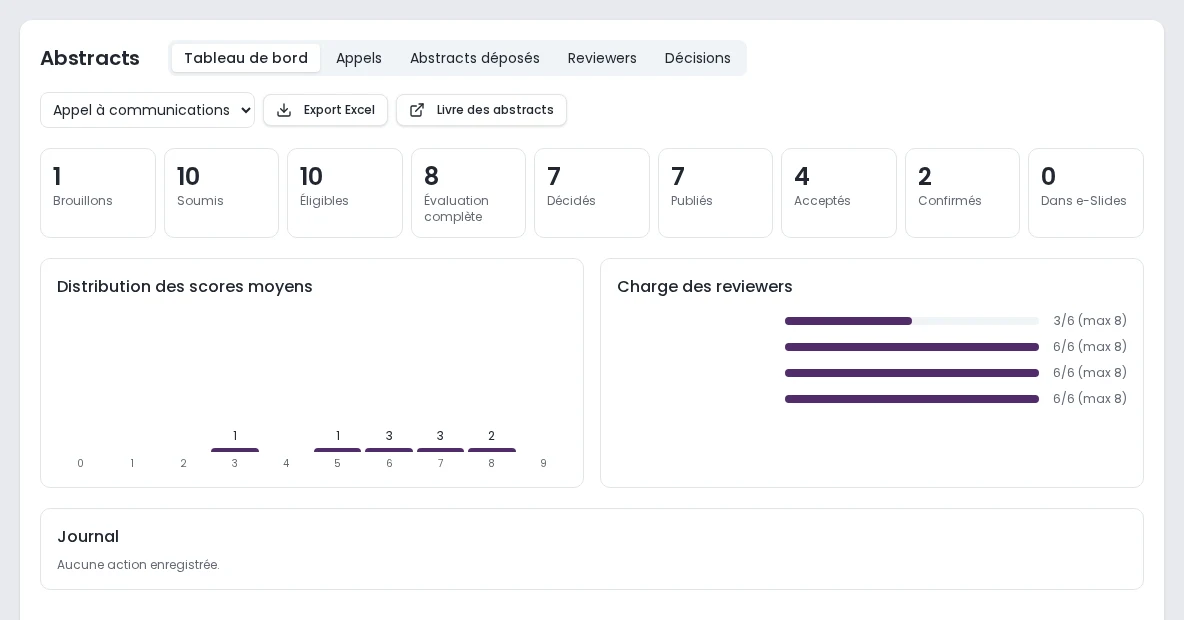Click the score 6 bar in distribution chart

pyautogui.click(x=389, y=450)
